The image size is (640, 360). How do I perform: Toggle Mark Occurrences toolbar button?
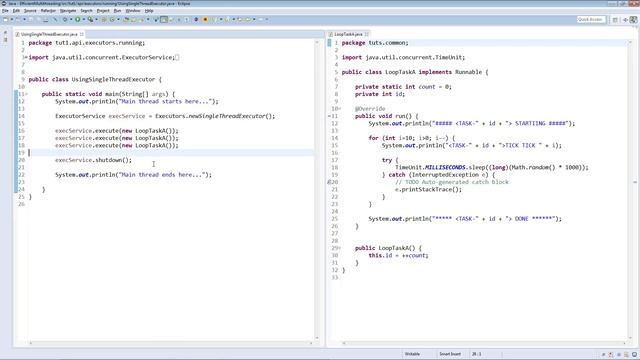[x=164, y=19]
